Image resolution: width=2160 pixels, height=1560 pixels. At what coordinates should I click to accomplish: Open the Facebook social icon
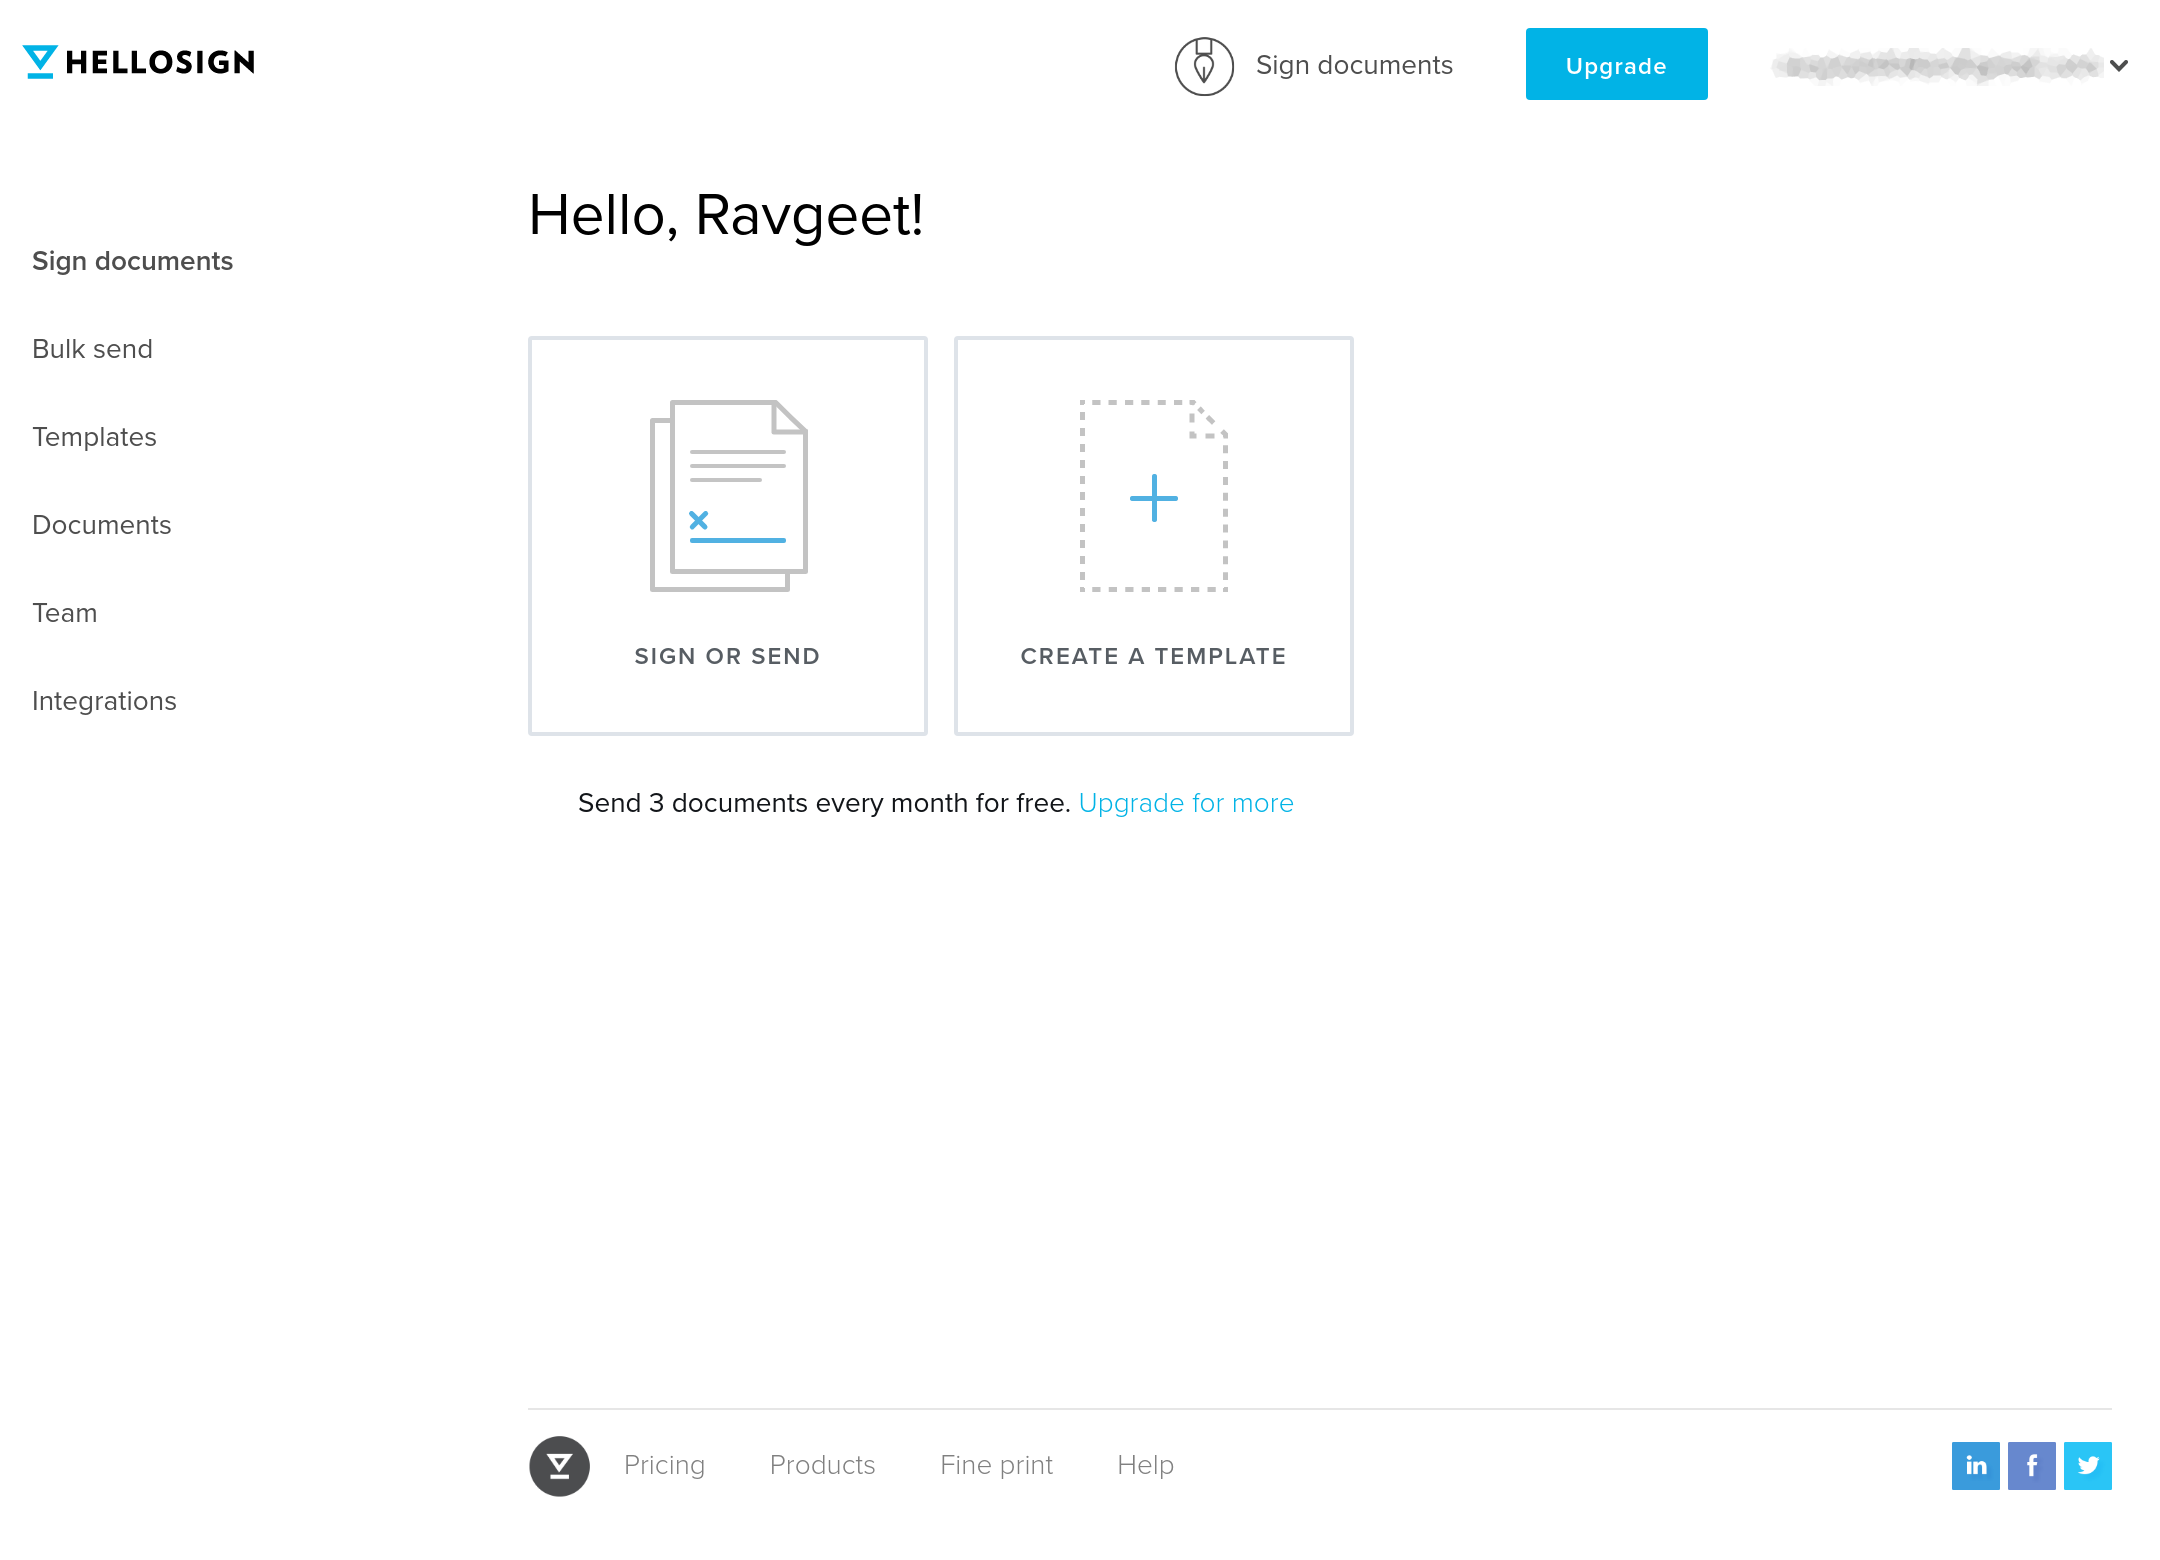click(2031, 1466)
